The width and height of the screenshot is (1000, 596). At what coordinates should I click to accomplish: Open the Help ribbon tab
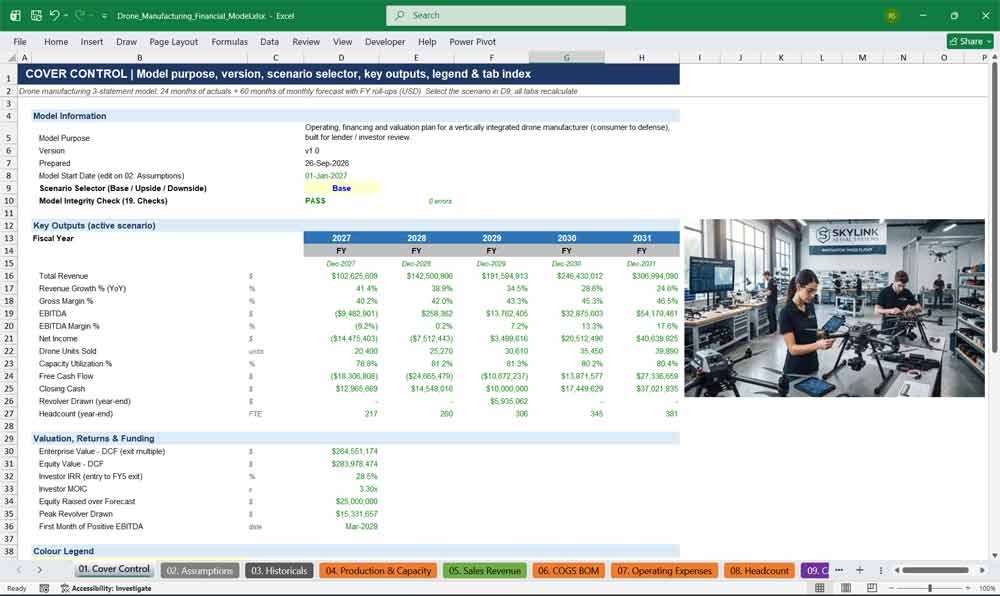point(427,41)
